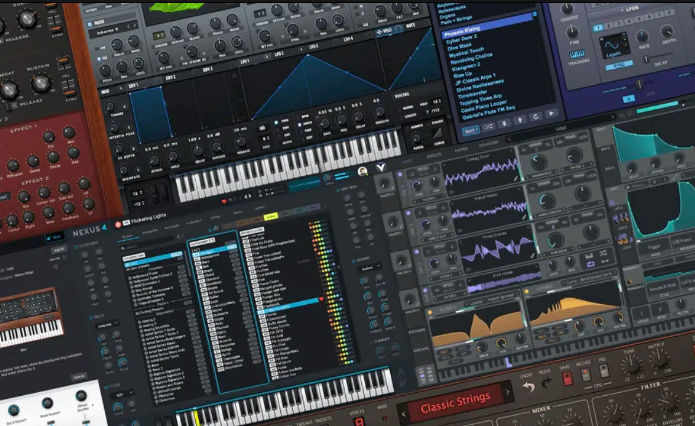This screenshot has height=426, width=695.
Task: Click the UNDO arrow icon
Action: pos(528,387)
